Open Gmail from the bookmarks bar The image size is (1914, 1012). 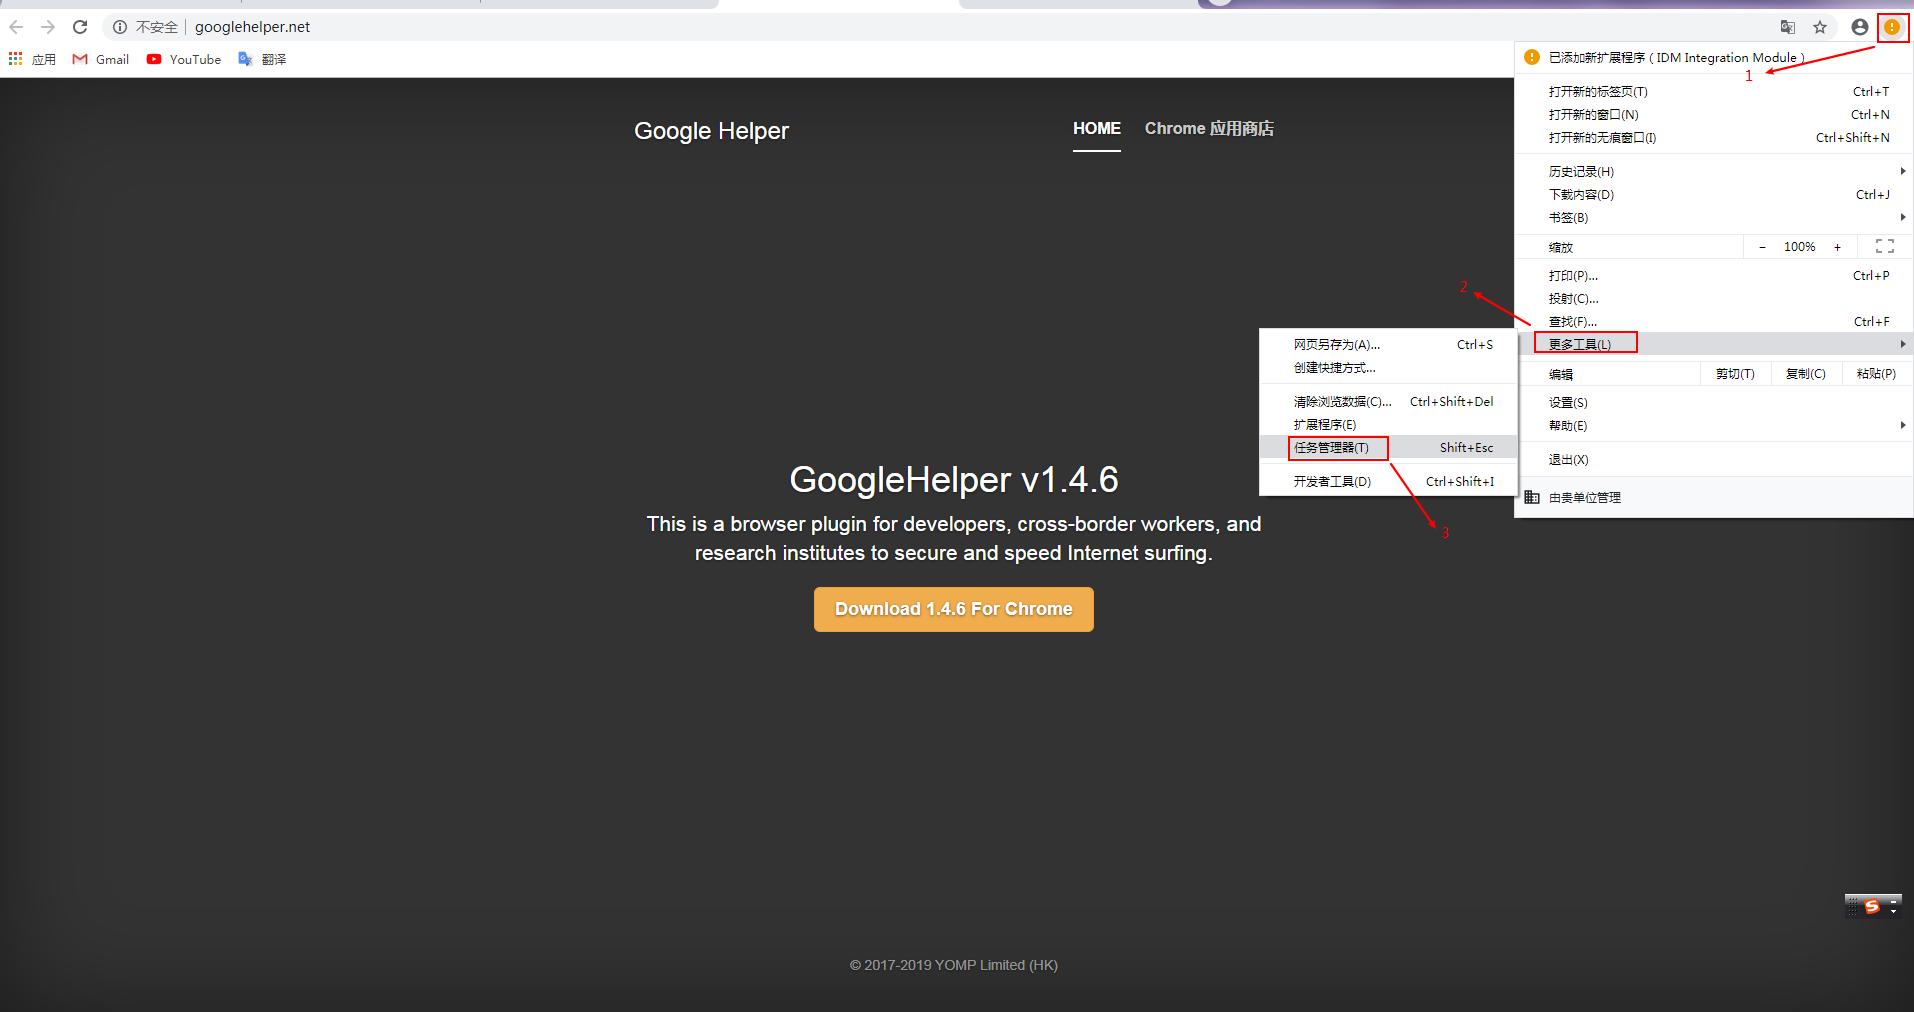tap(100, 59)
